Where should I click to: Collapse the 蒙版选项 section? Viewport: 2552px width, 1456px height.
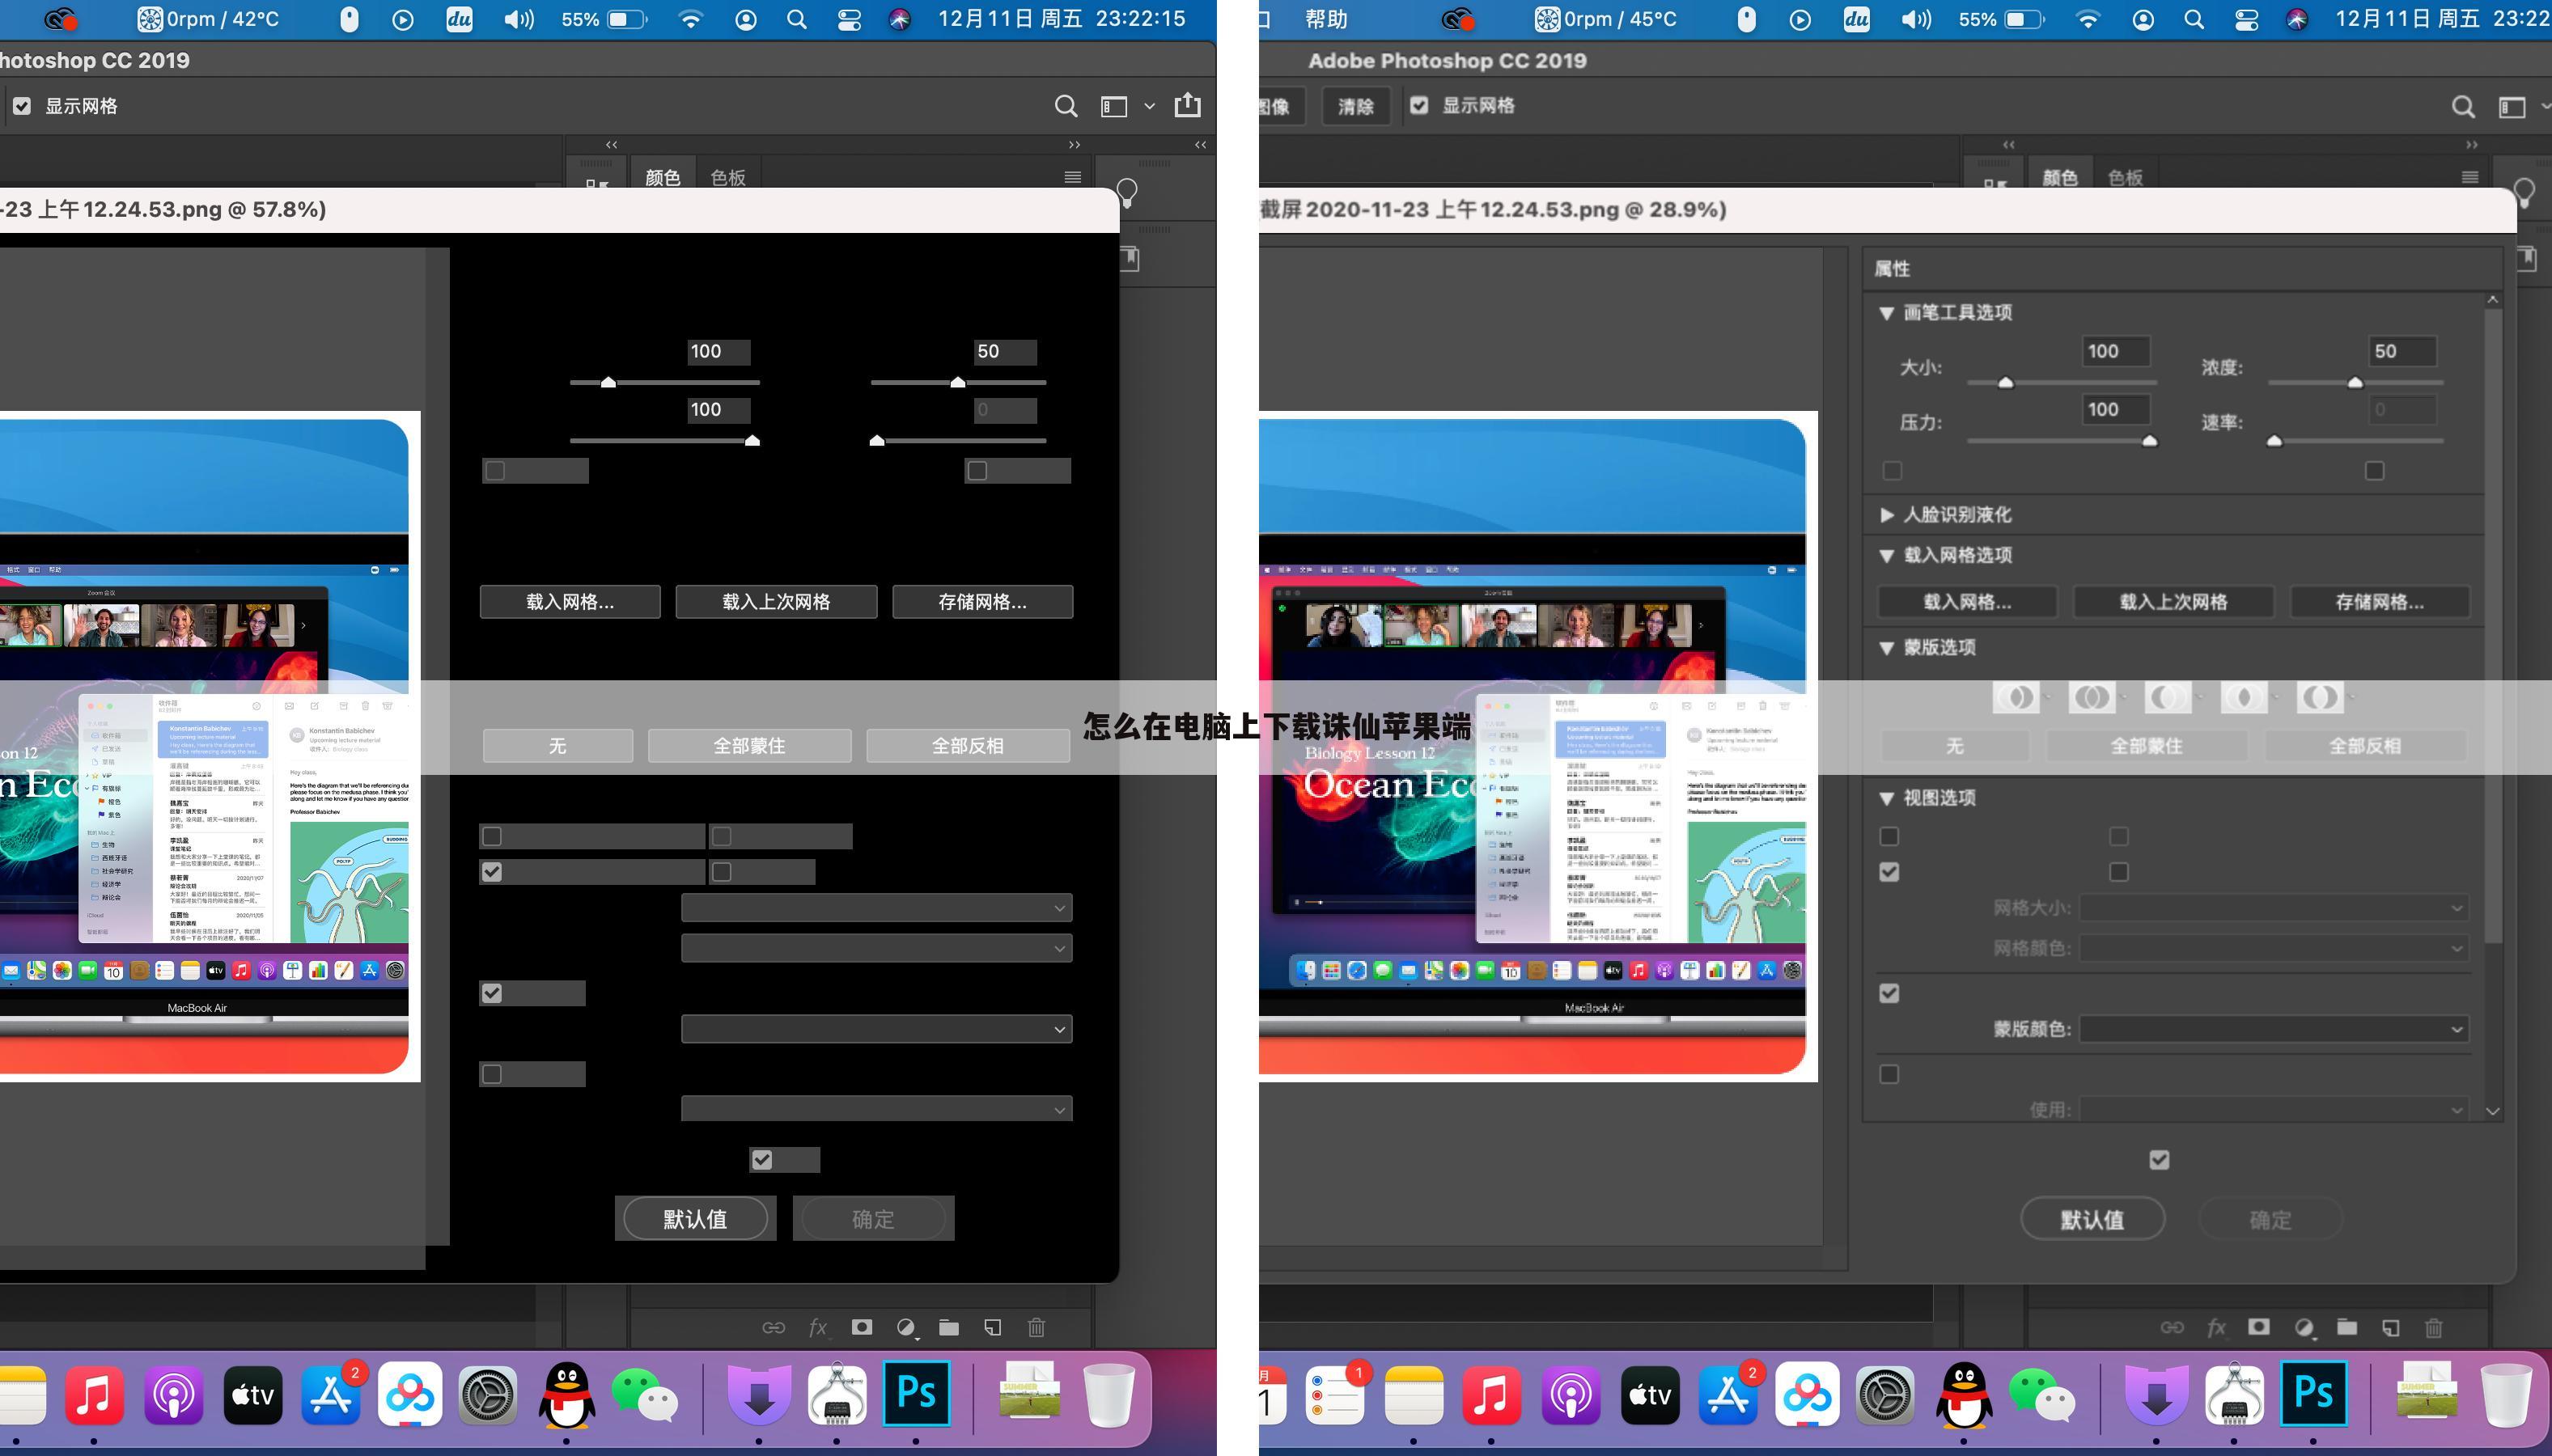coord(1886,648)
